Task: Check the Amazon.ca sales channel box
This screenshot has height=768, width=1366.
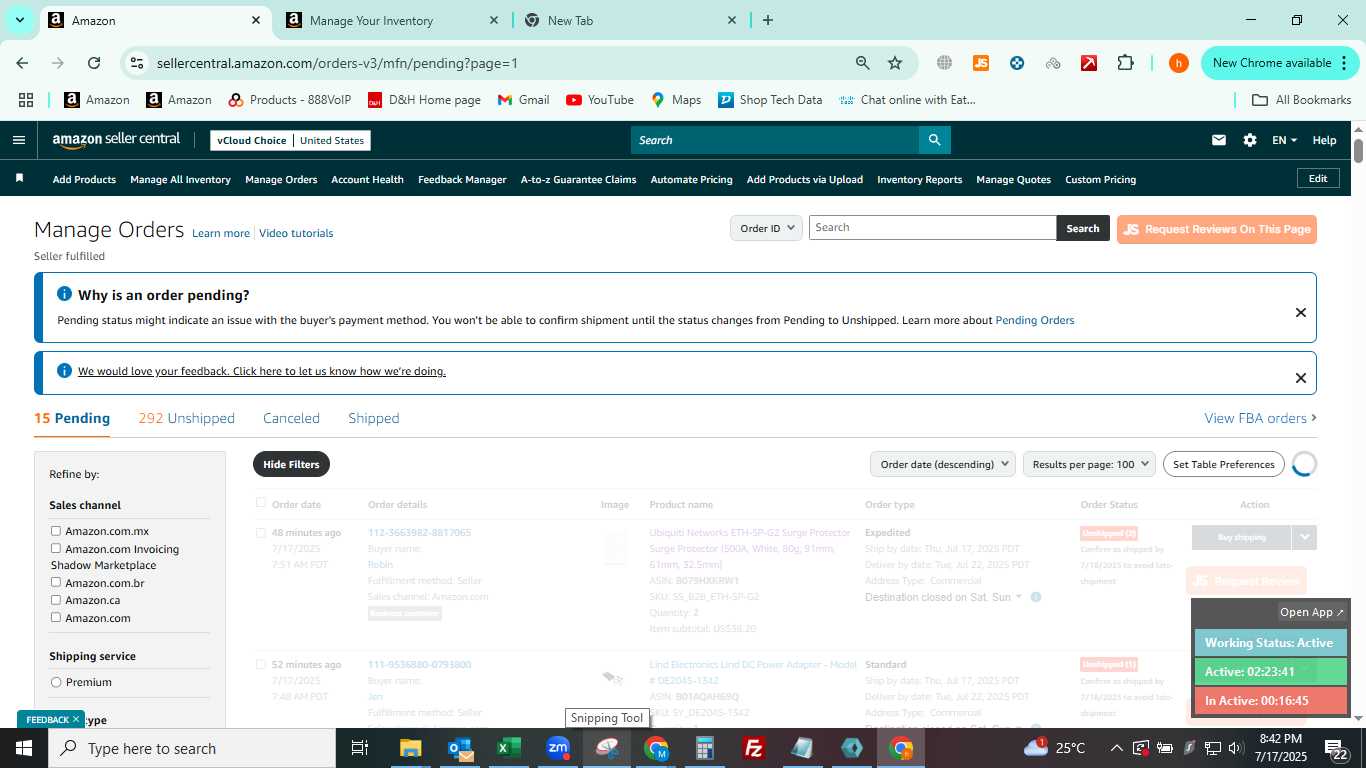Action: pos(56,600)
